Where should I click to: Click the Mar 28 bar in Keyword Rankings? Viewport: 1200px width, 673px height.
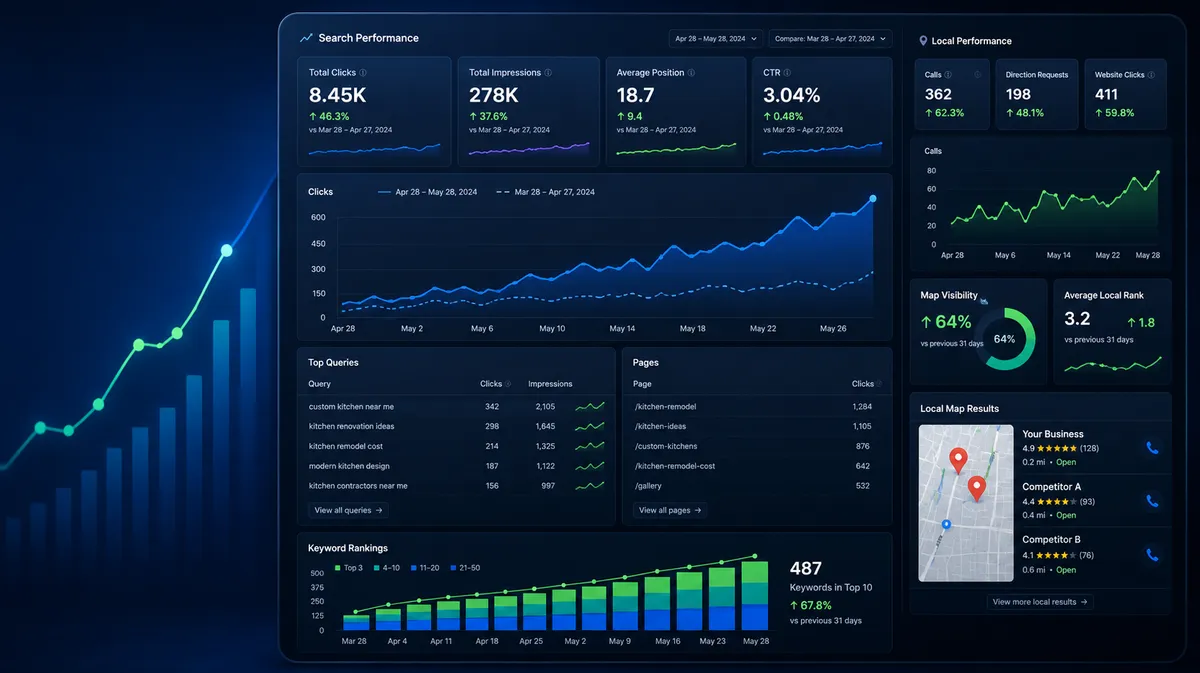pyautogui.click(x=355, y=623)
